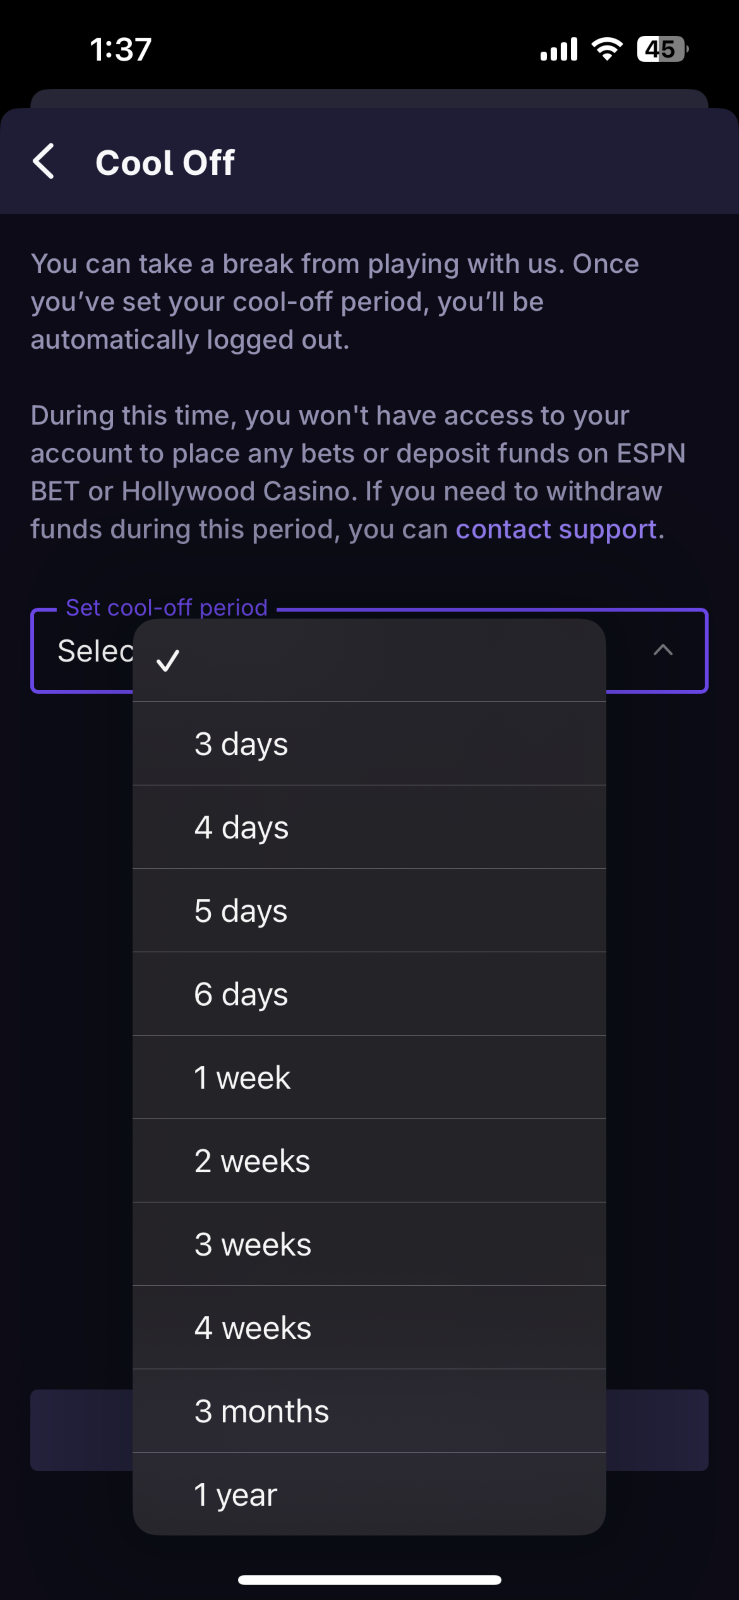739x1600 pixels.
Task: Tap the checkmark icon in dropdown
Action: 168,660
